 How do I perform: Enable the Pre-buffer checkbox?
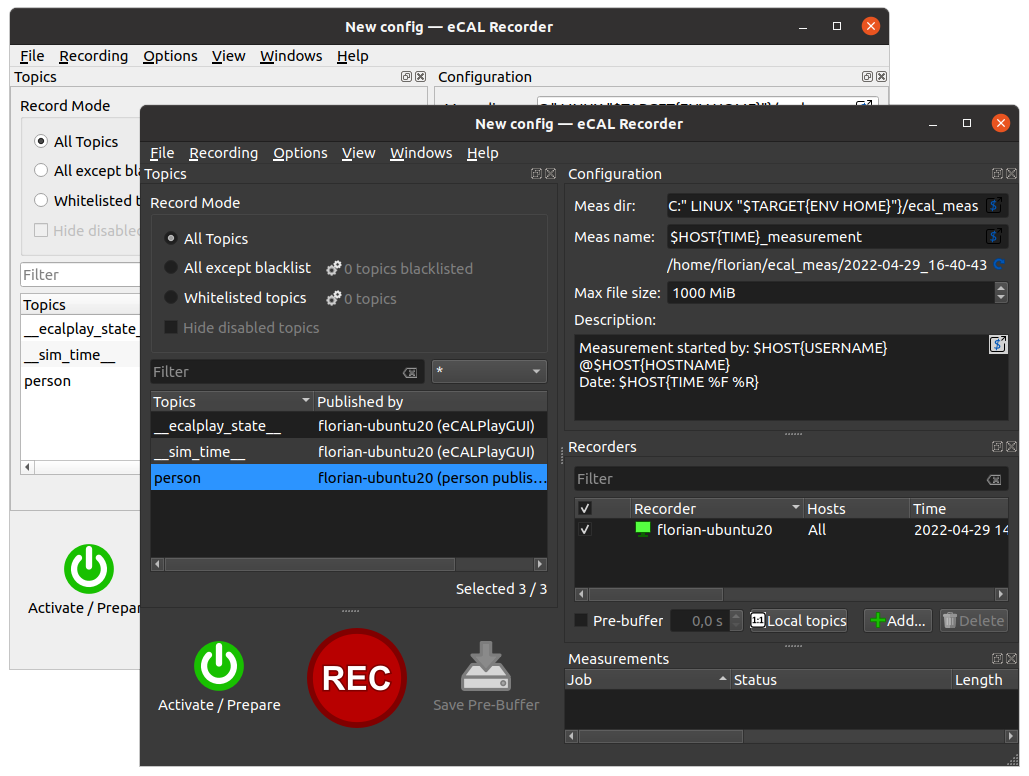(582, 621)
